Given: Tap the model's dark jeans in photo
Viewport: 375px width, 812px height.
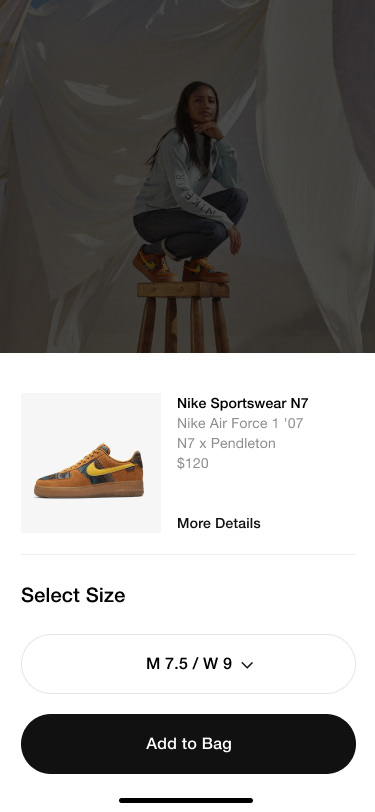Looking at the screenshot, I should pyautogui.click(x=189, y=223).
